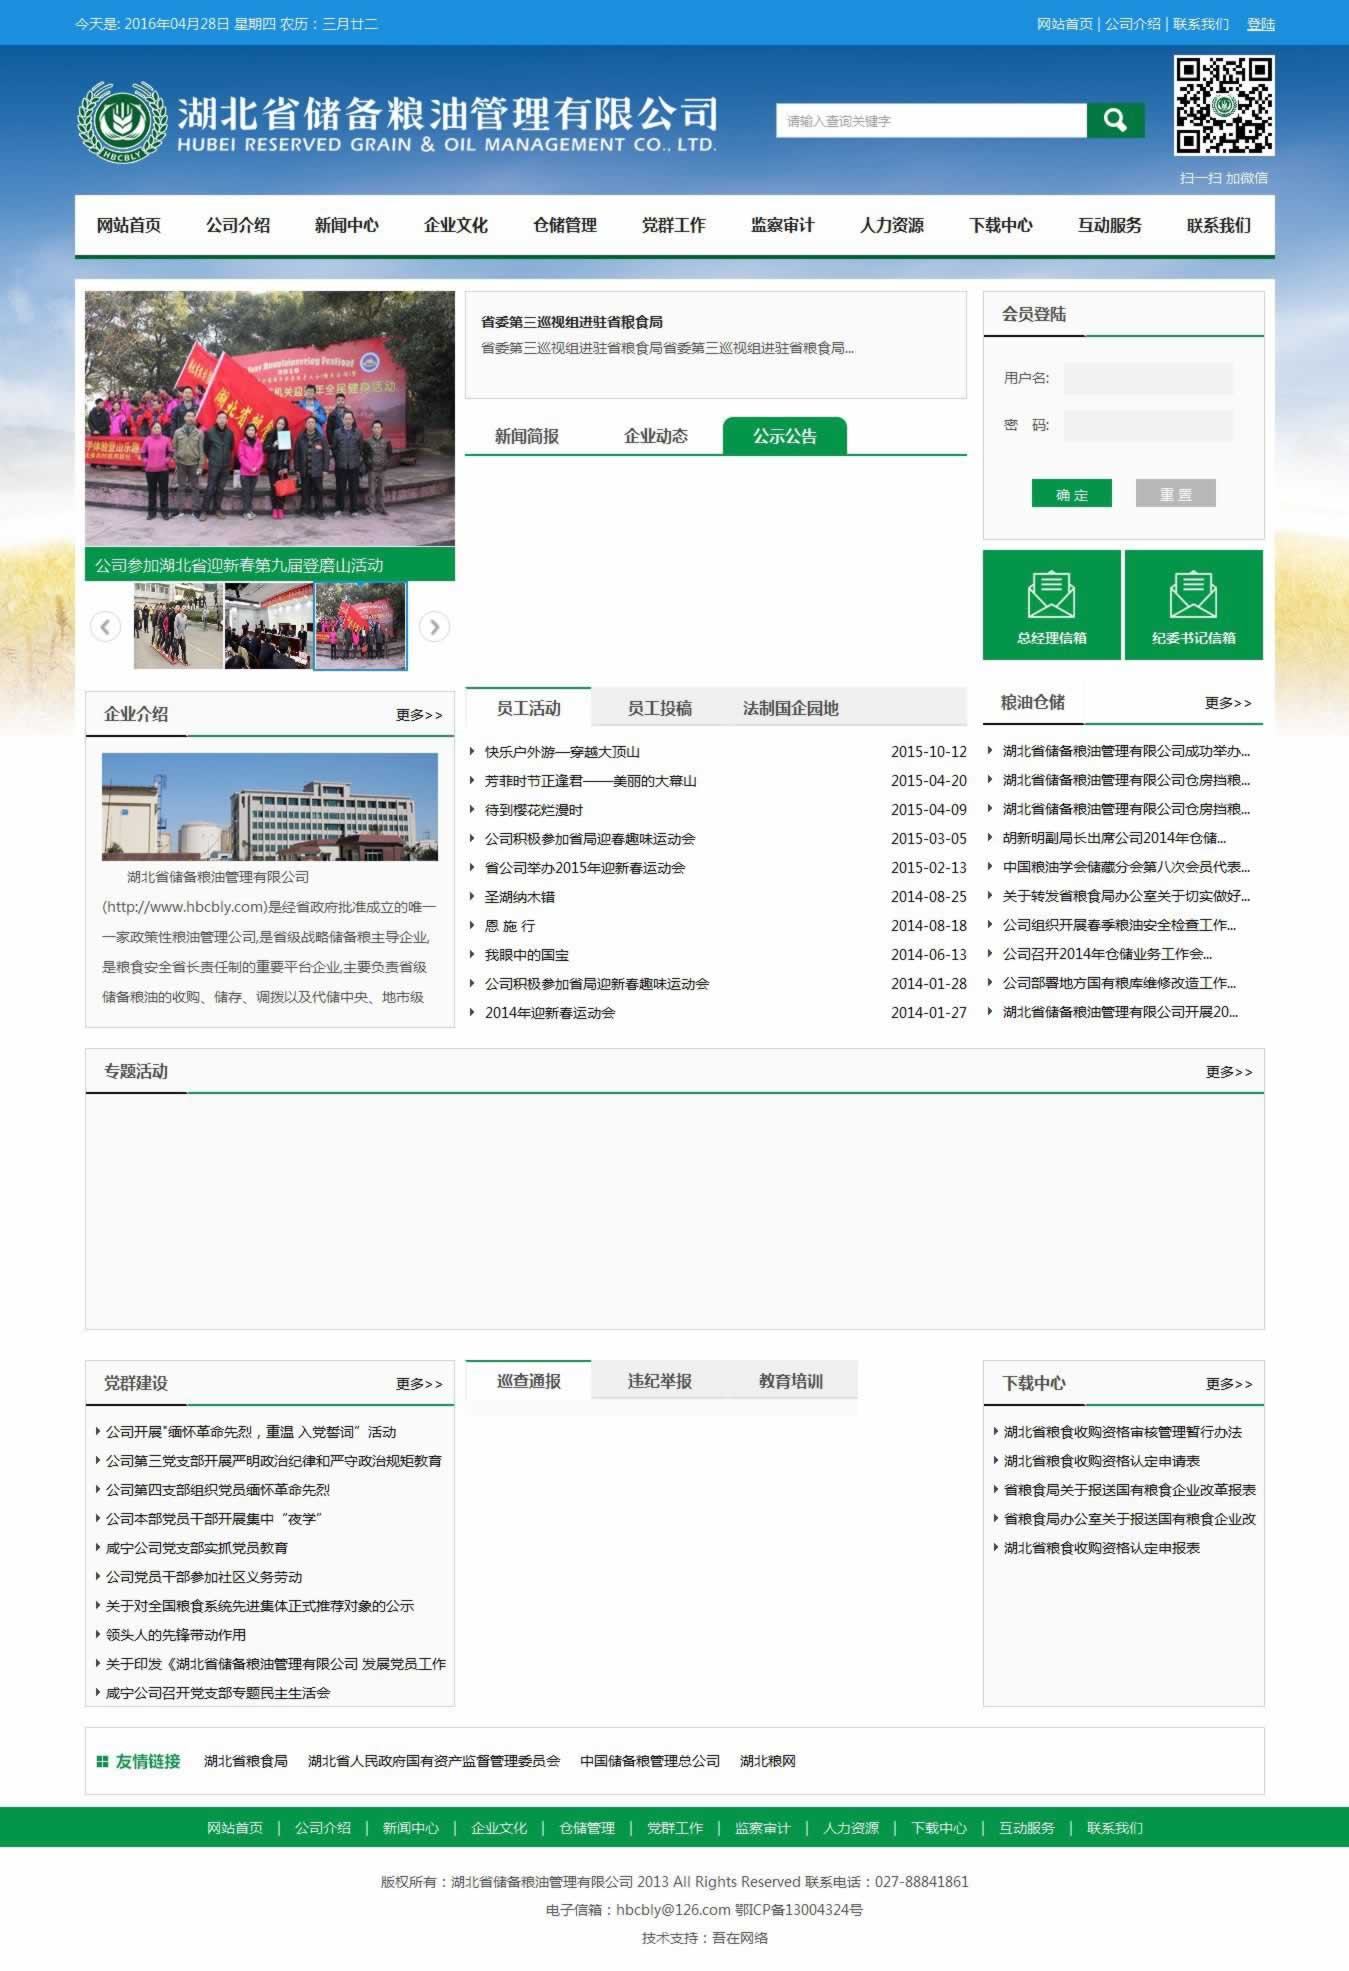This screenshot has width=1349, height=1971.
Task: Click 更多>> in 企业介绍 section
Action: click(419, 715)
